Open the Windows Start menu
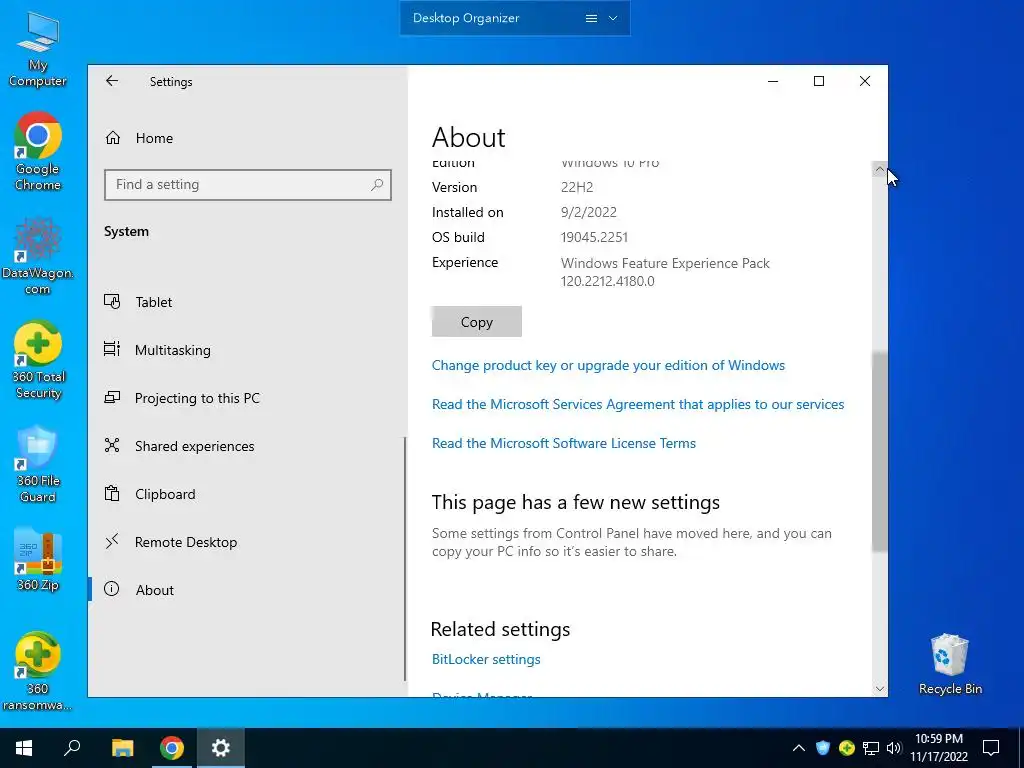Viewport: 1024px width, 768px height. click(x=24, y=748)
